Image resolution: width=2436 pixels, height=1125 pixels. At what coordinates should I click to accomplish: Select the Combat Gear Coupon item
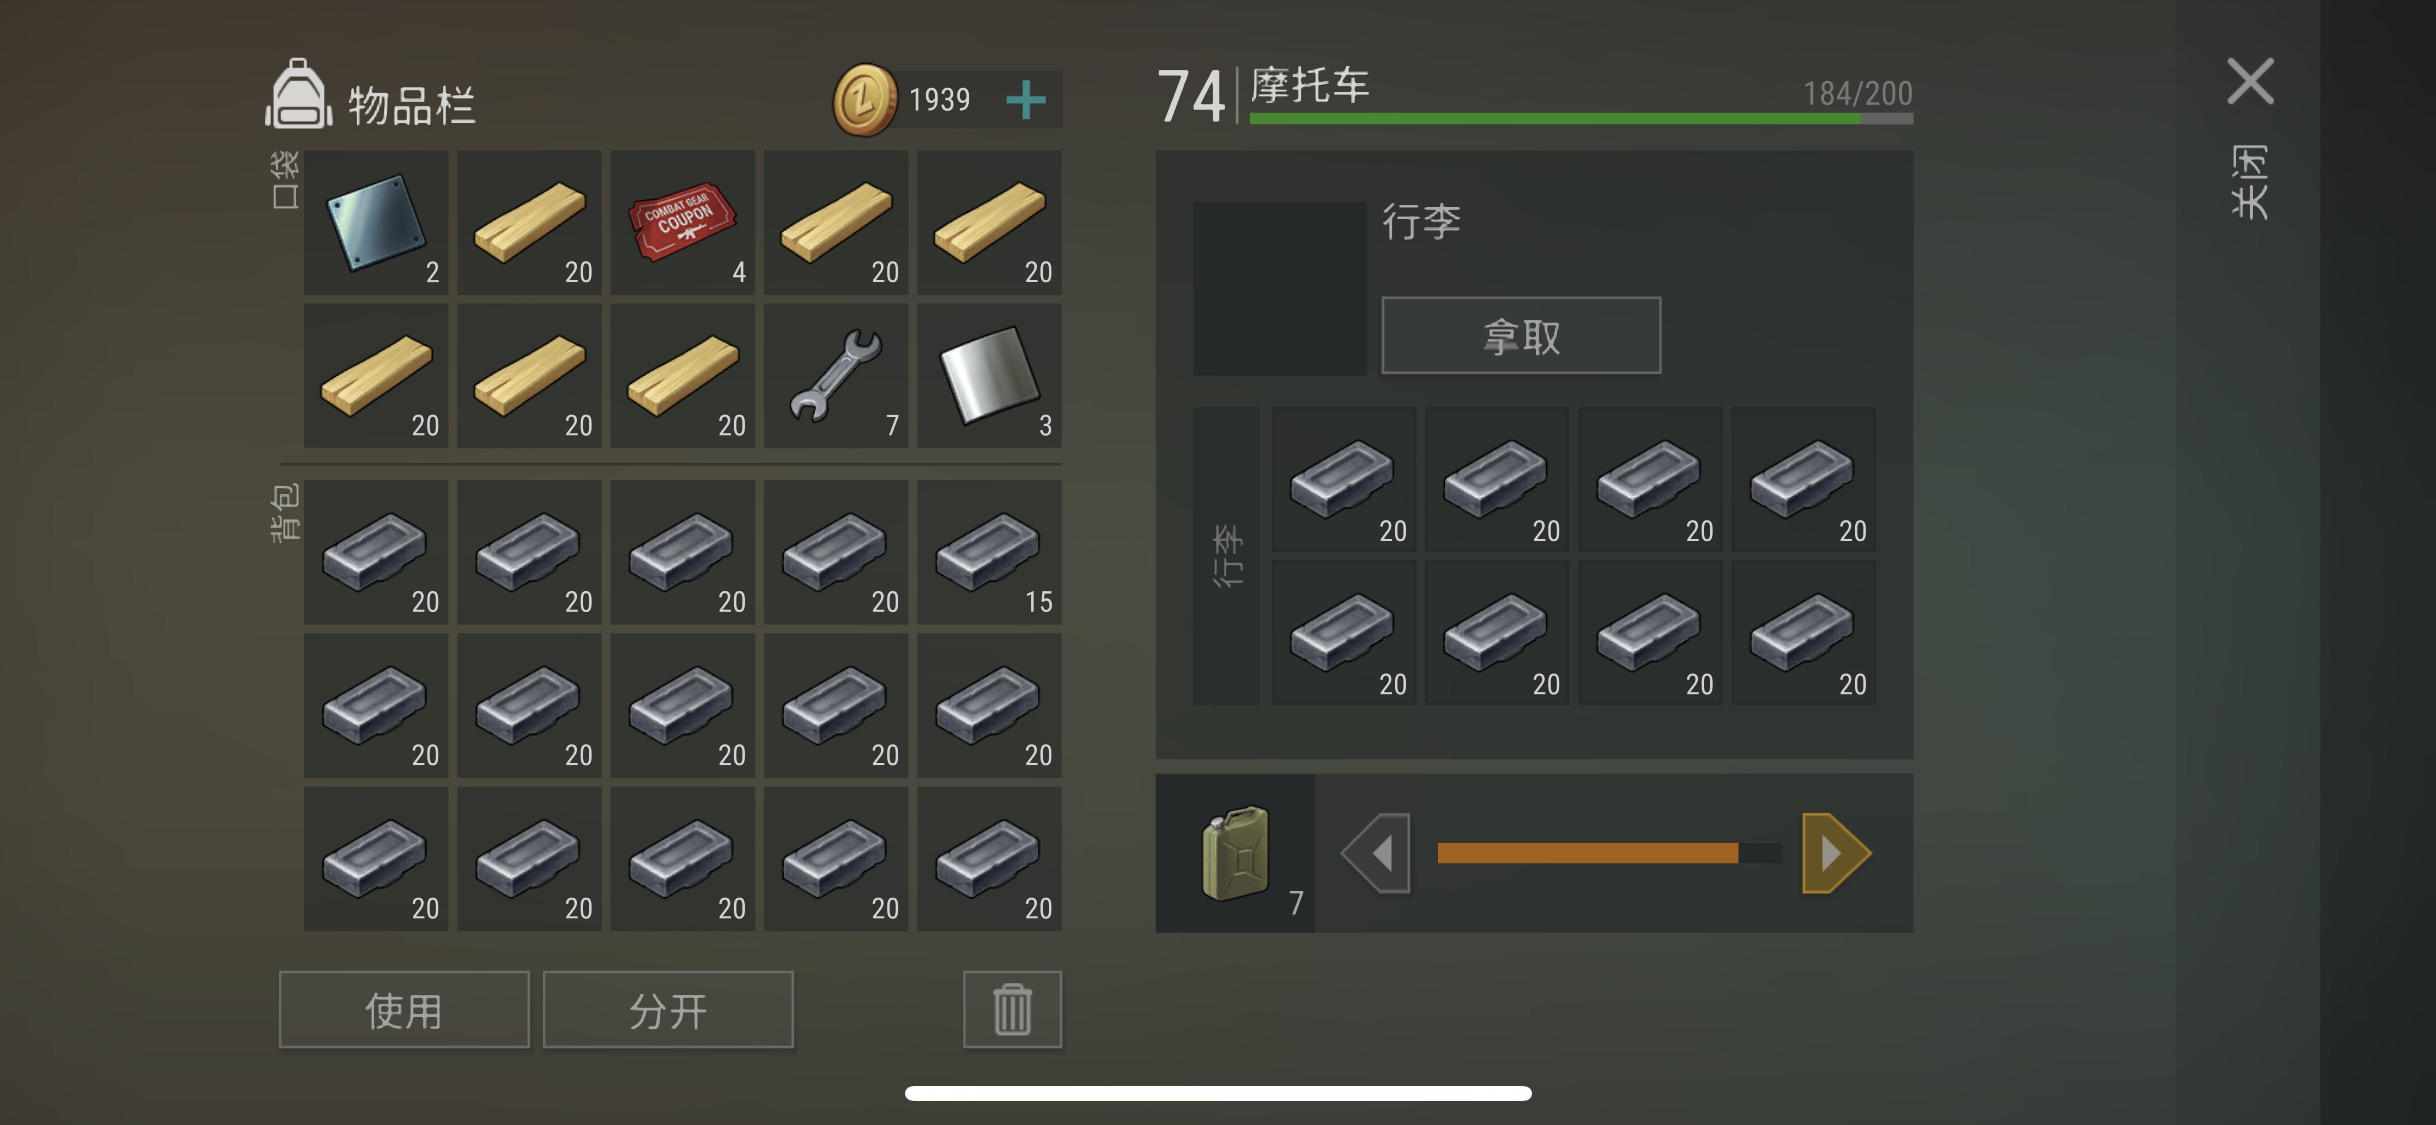click(x=683, y=222)
